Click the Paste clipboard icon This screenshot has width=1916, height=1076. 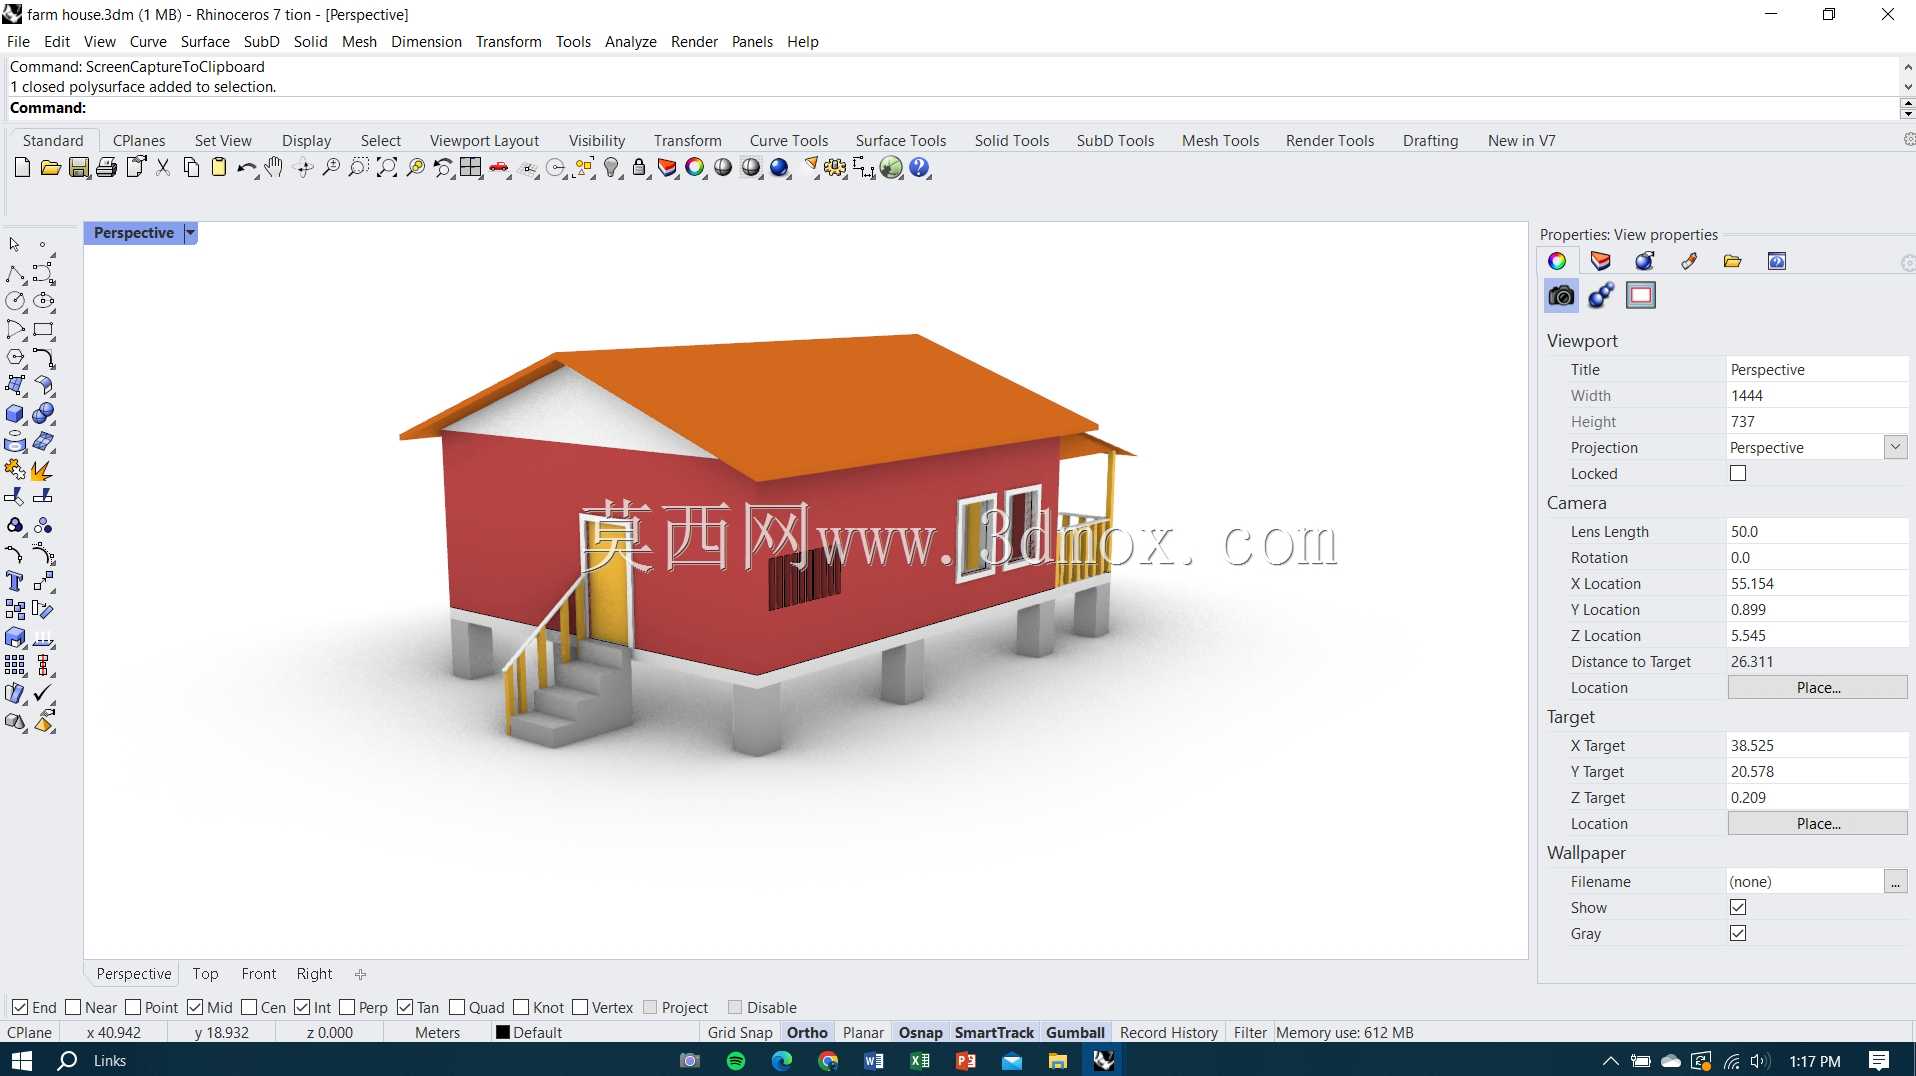pyautogui.click(x=219, y=168)
